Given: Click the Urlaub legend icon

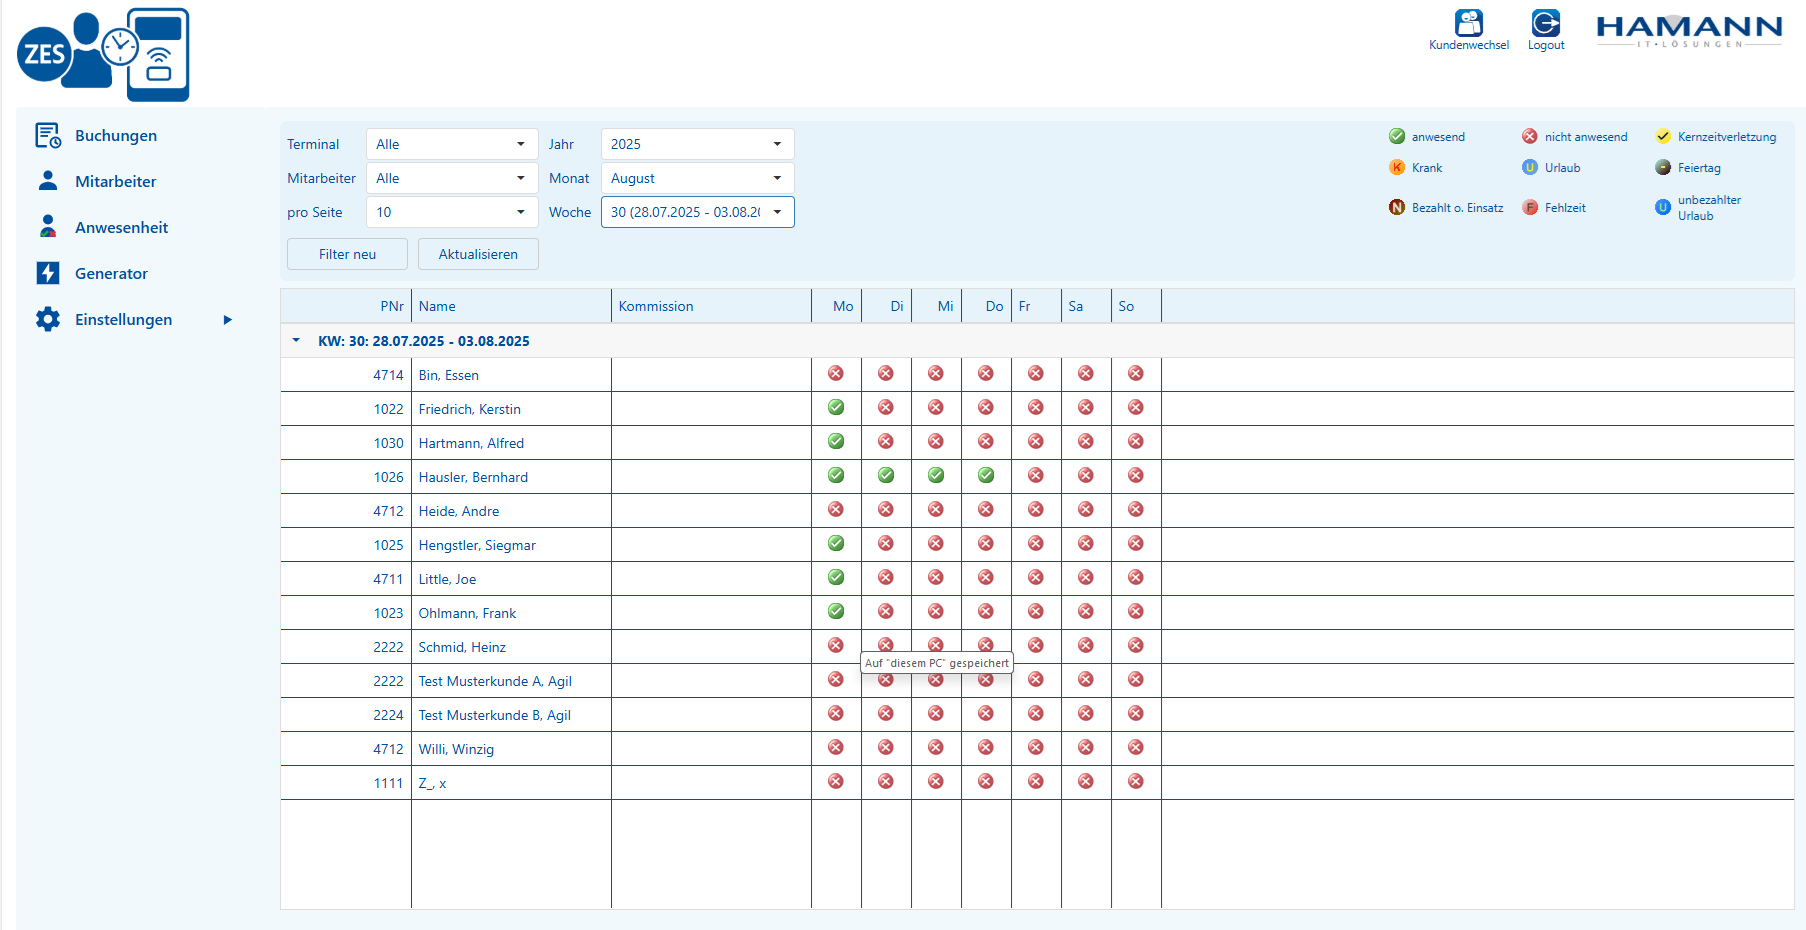Looking at the screenshot, I should coord(1530,167).
